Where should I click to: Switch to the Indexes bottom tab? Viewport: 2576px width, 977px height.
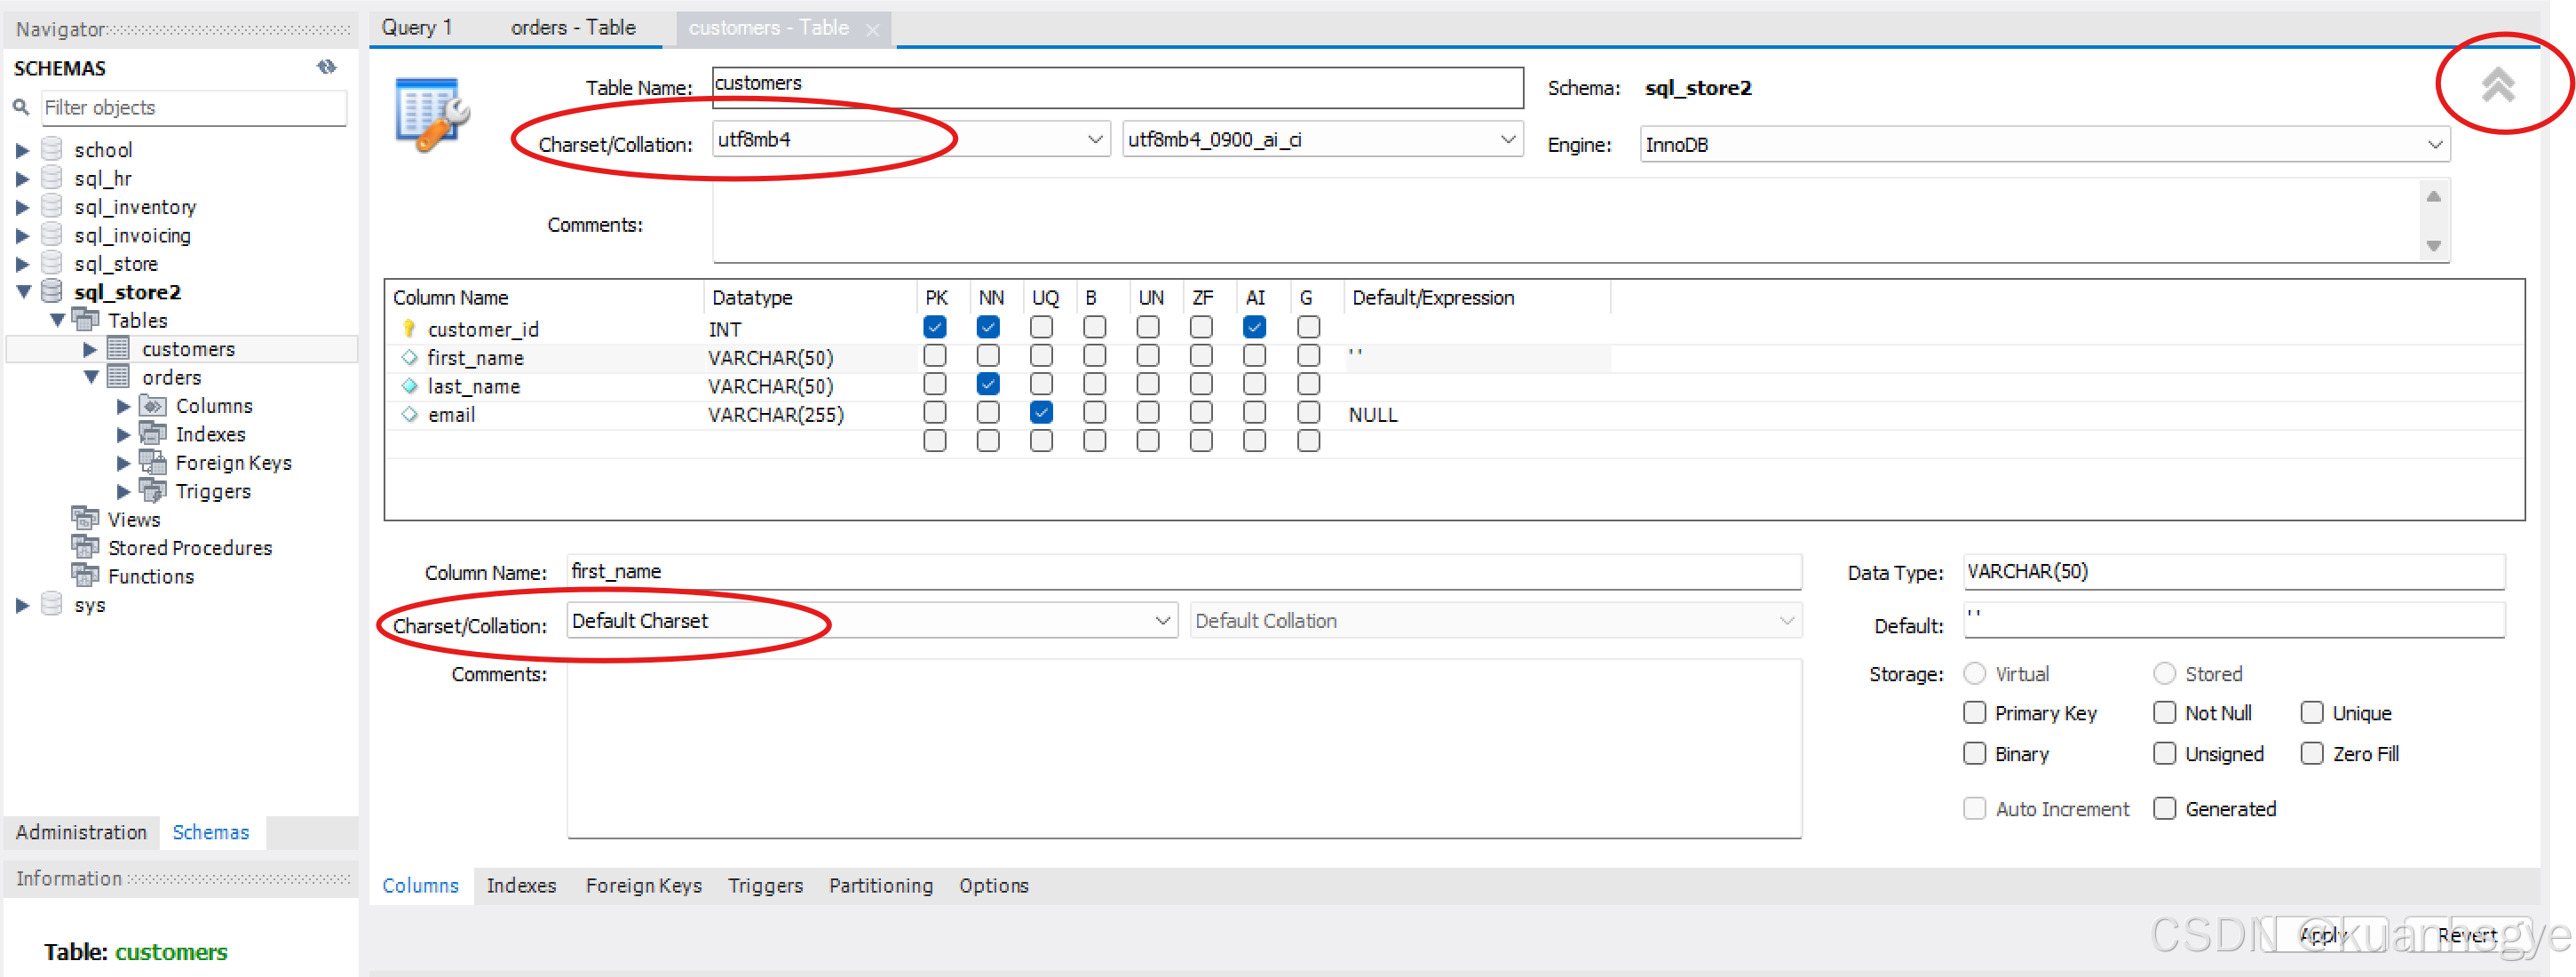point(521,886)
